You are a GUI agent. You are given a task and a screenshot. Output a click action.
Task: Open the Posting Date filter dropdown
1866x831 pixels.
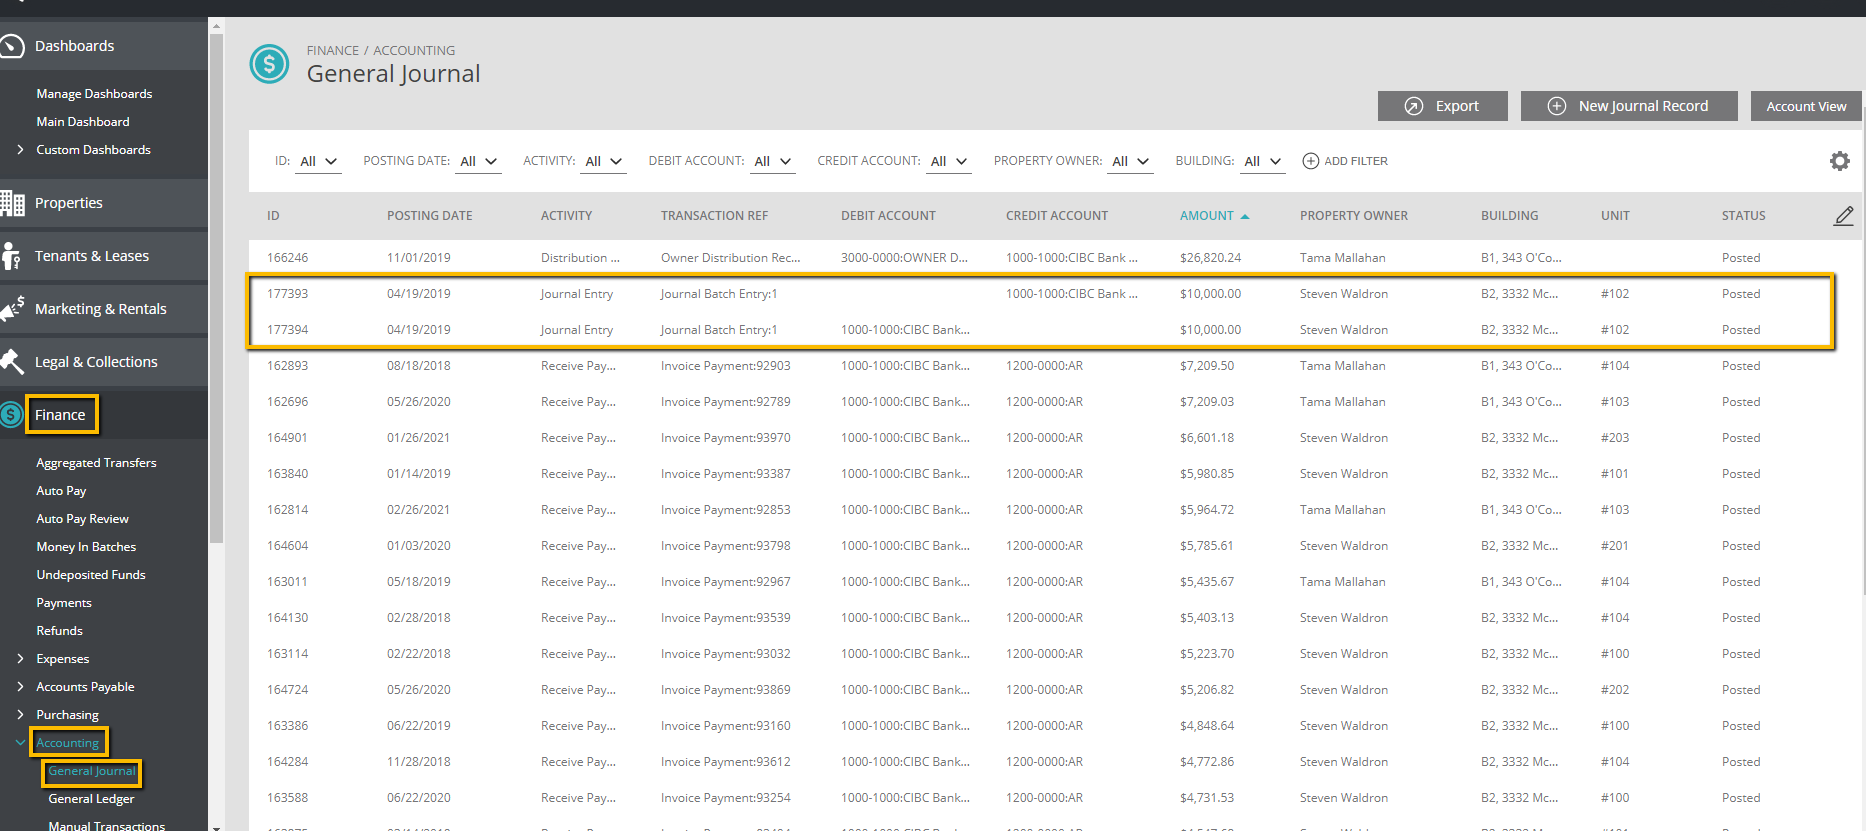pyautogui.click(x=479, y=161)
